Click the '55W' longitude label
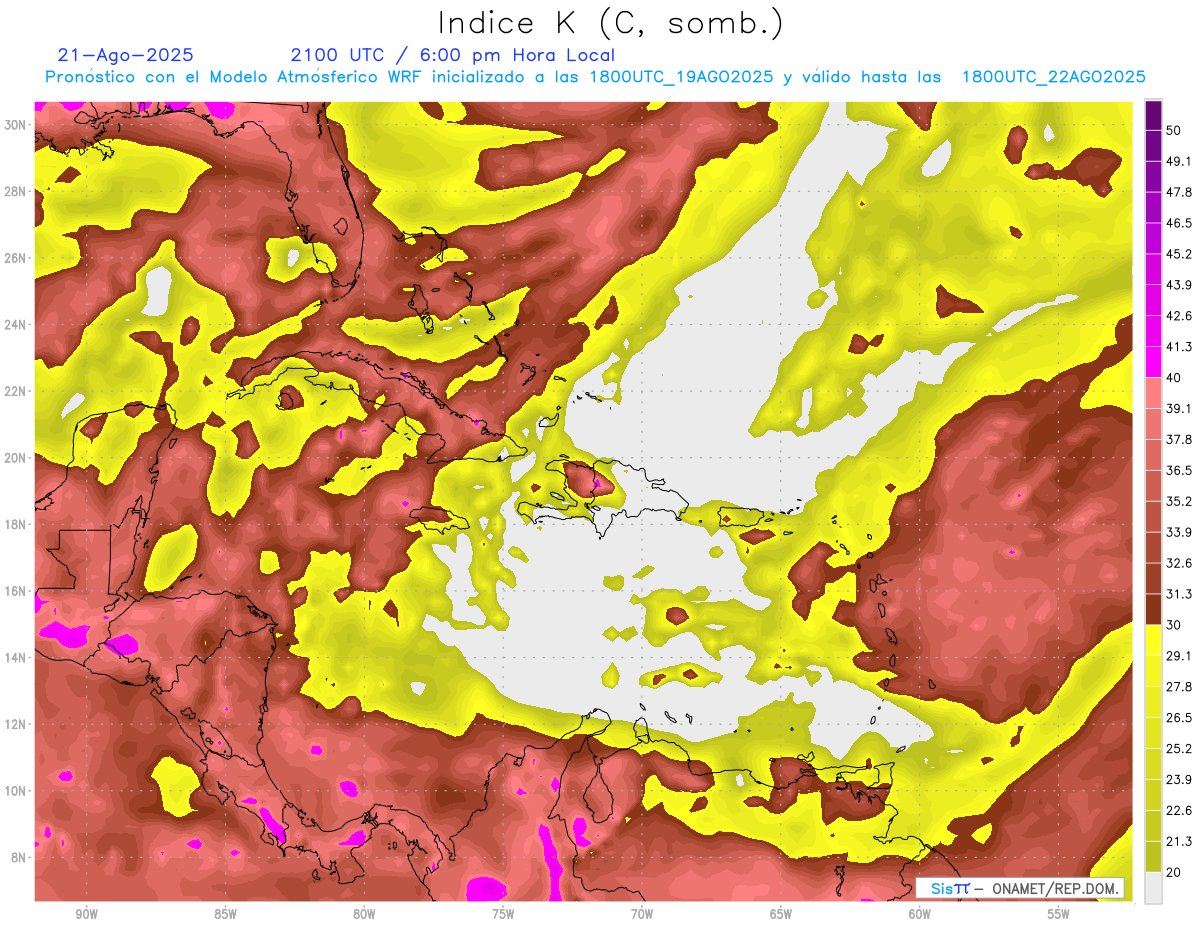The image size is (1200, 927). tap(1059, 915)
